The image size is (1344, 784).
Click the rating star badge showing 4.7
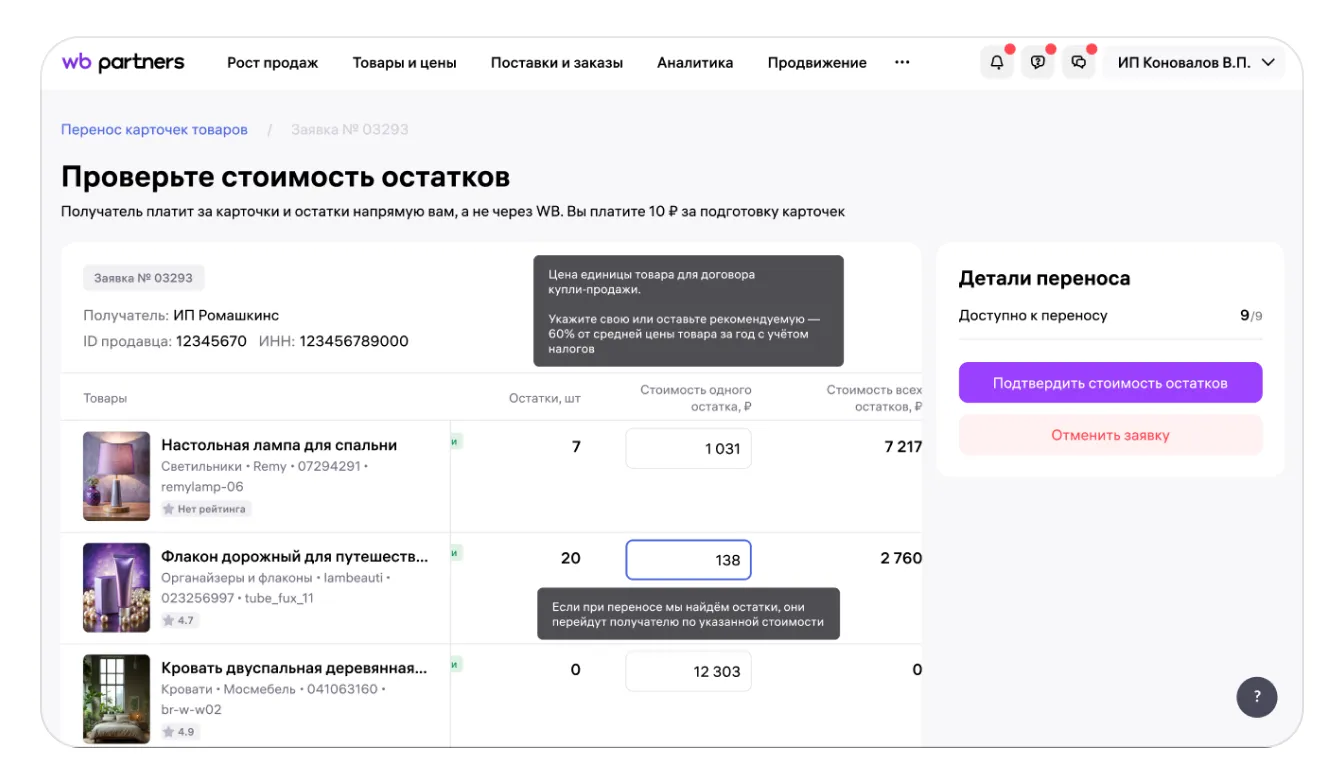179,620
